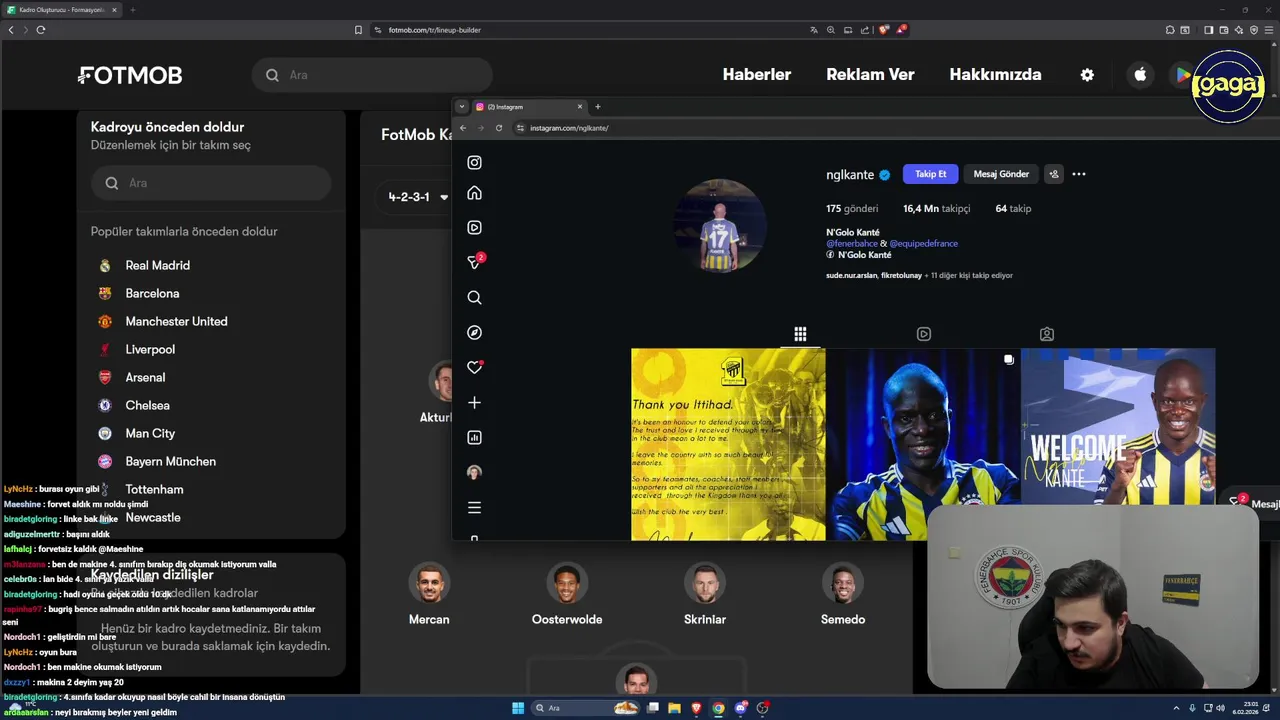Click verified badge next to nglkante
1280x720 pixels.
(x=884, y=175)
